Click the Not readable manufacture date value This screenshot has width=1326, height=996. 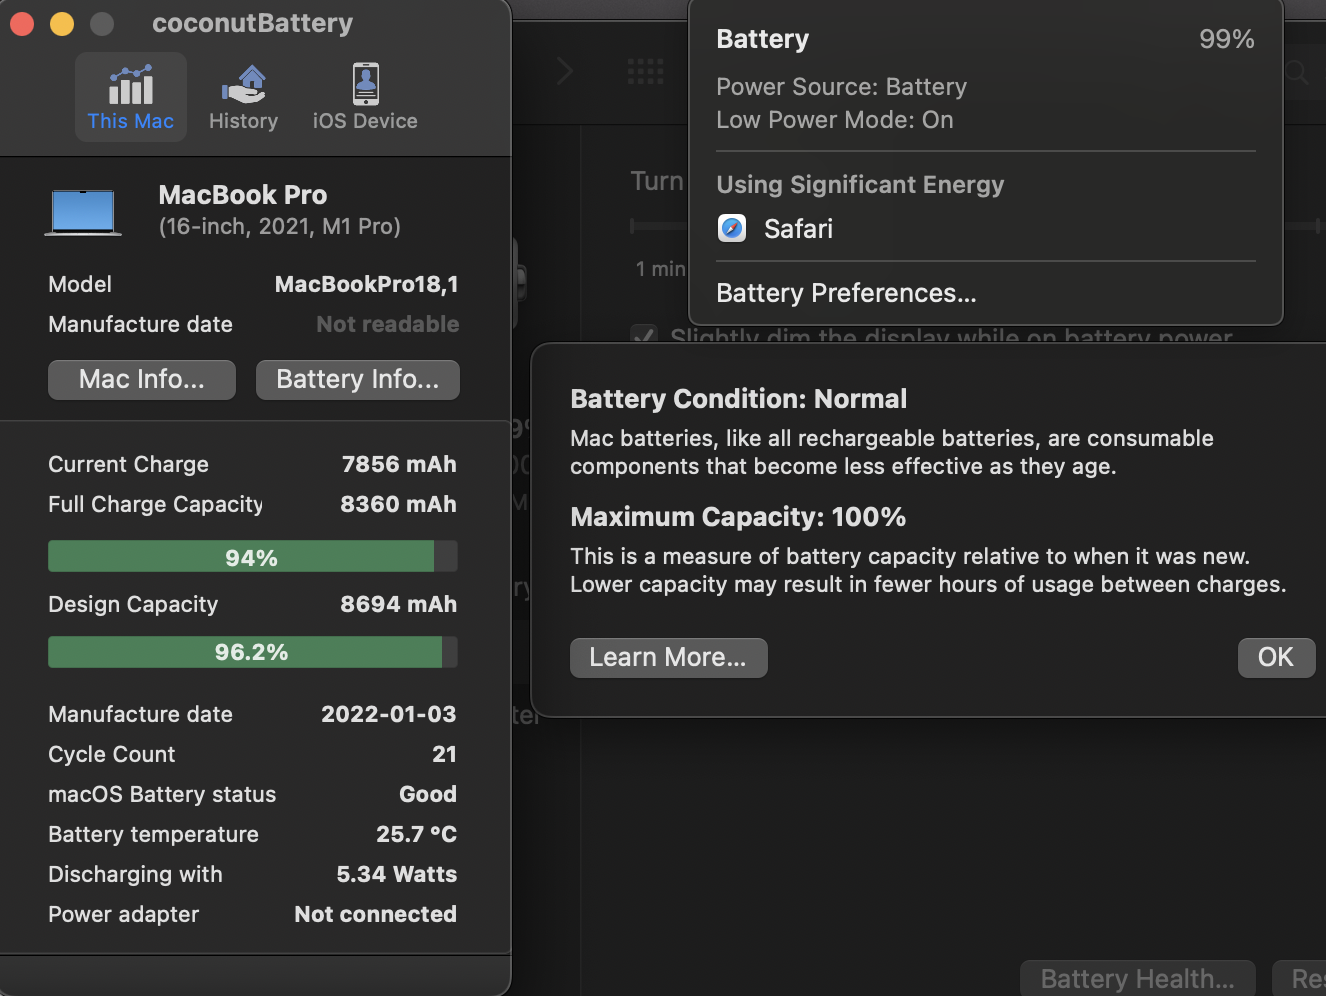point(388,324)
